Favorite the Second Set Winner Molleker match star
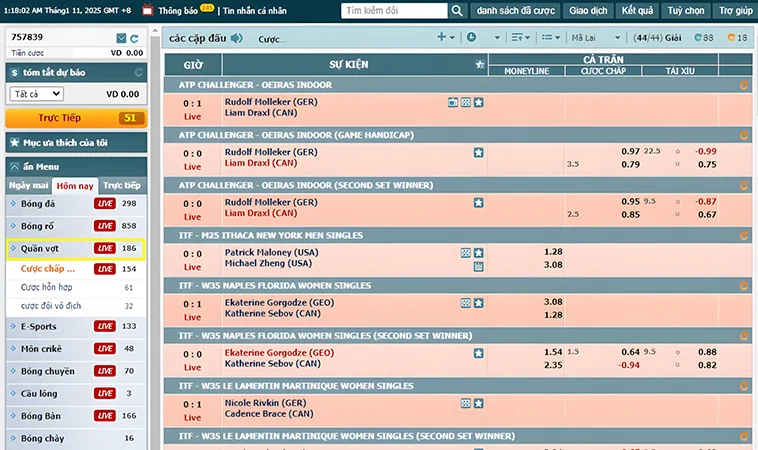 tap(479, 203)
